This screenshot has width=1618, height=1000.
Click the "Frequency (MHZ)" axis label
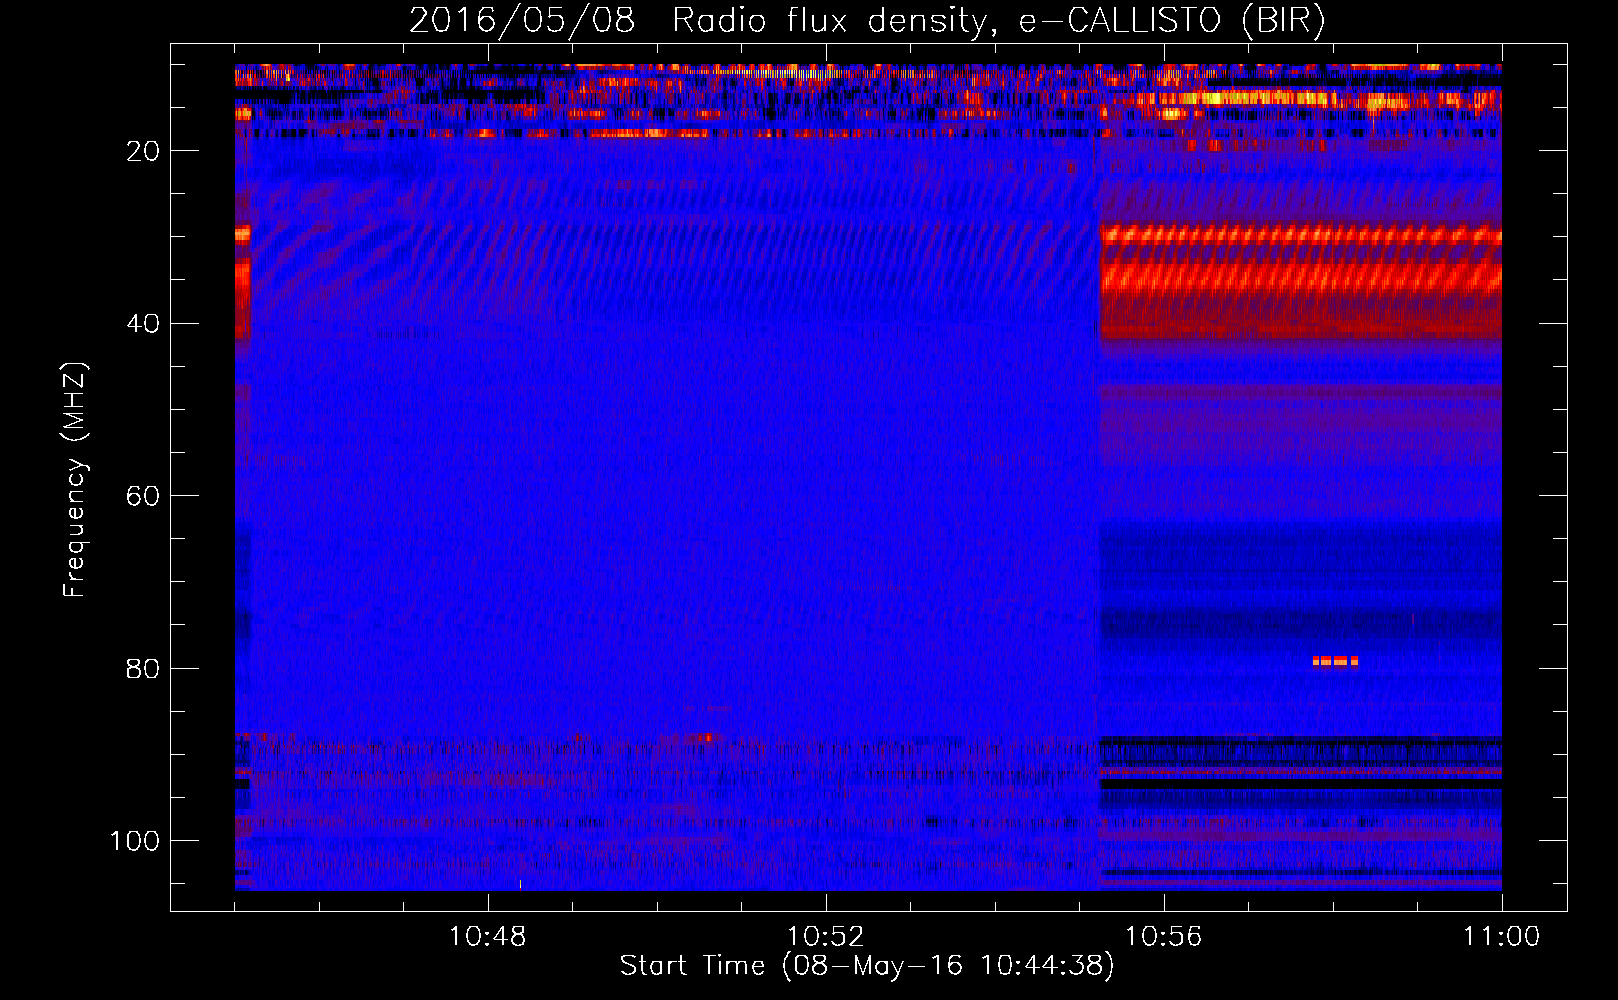75,480
